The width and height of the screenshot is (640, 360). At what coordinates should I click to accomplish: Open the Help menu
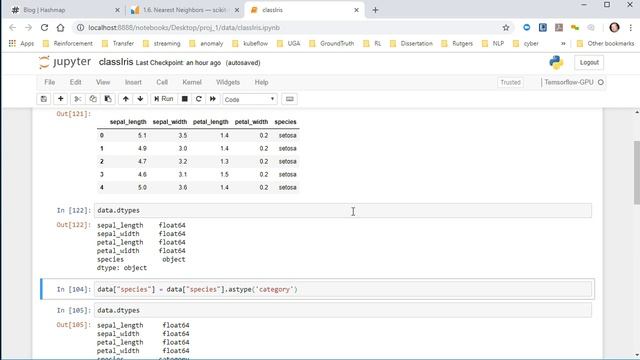261,82
